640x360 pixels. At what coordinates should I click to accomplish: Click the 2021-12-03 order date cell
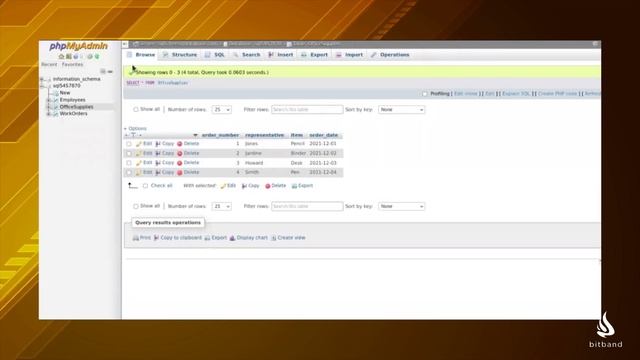(323, 163)
